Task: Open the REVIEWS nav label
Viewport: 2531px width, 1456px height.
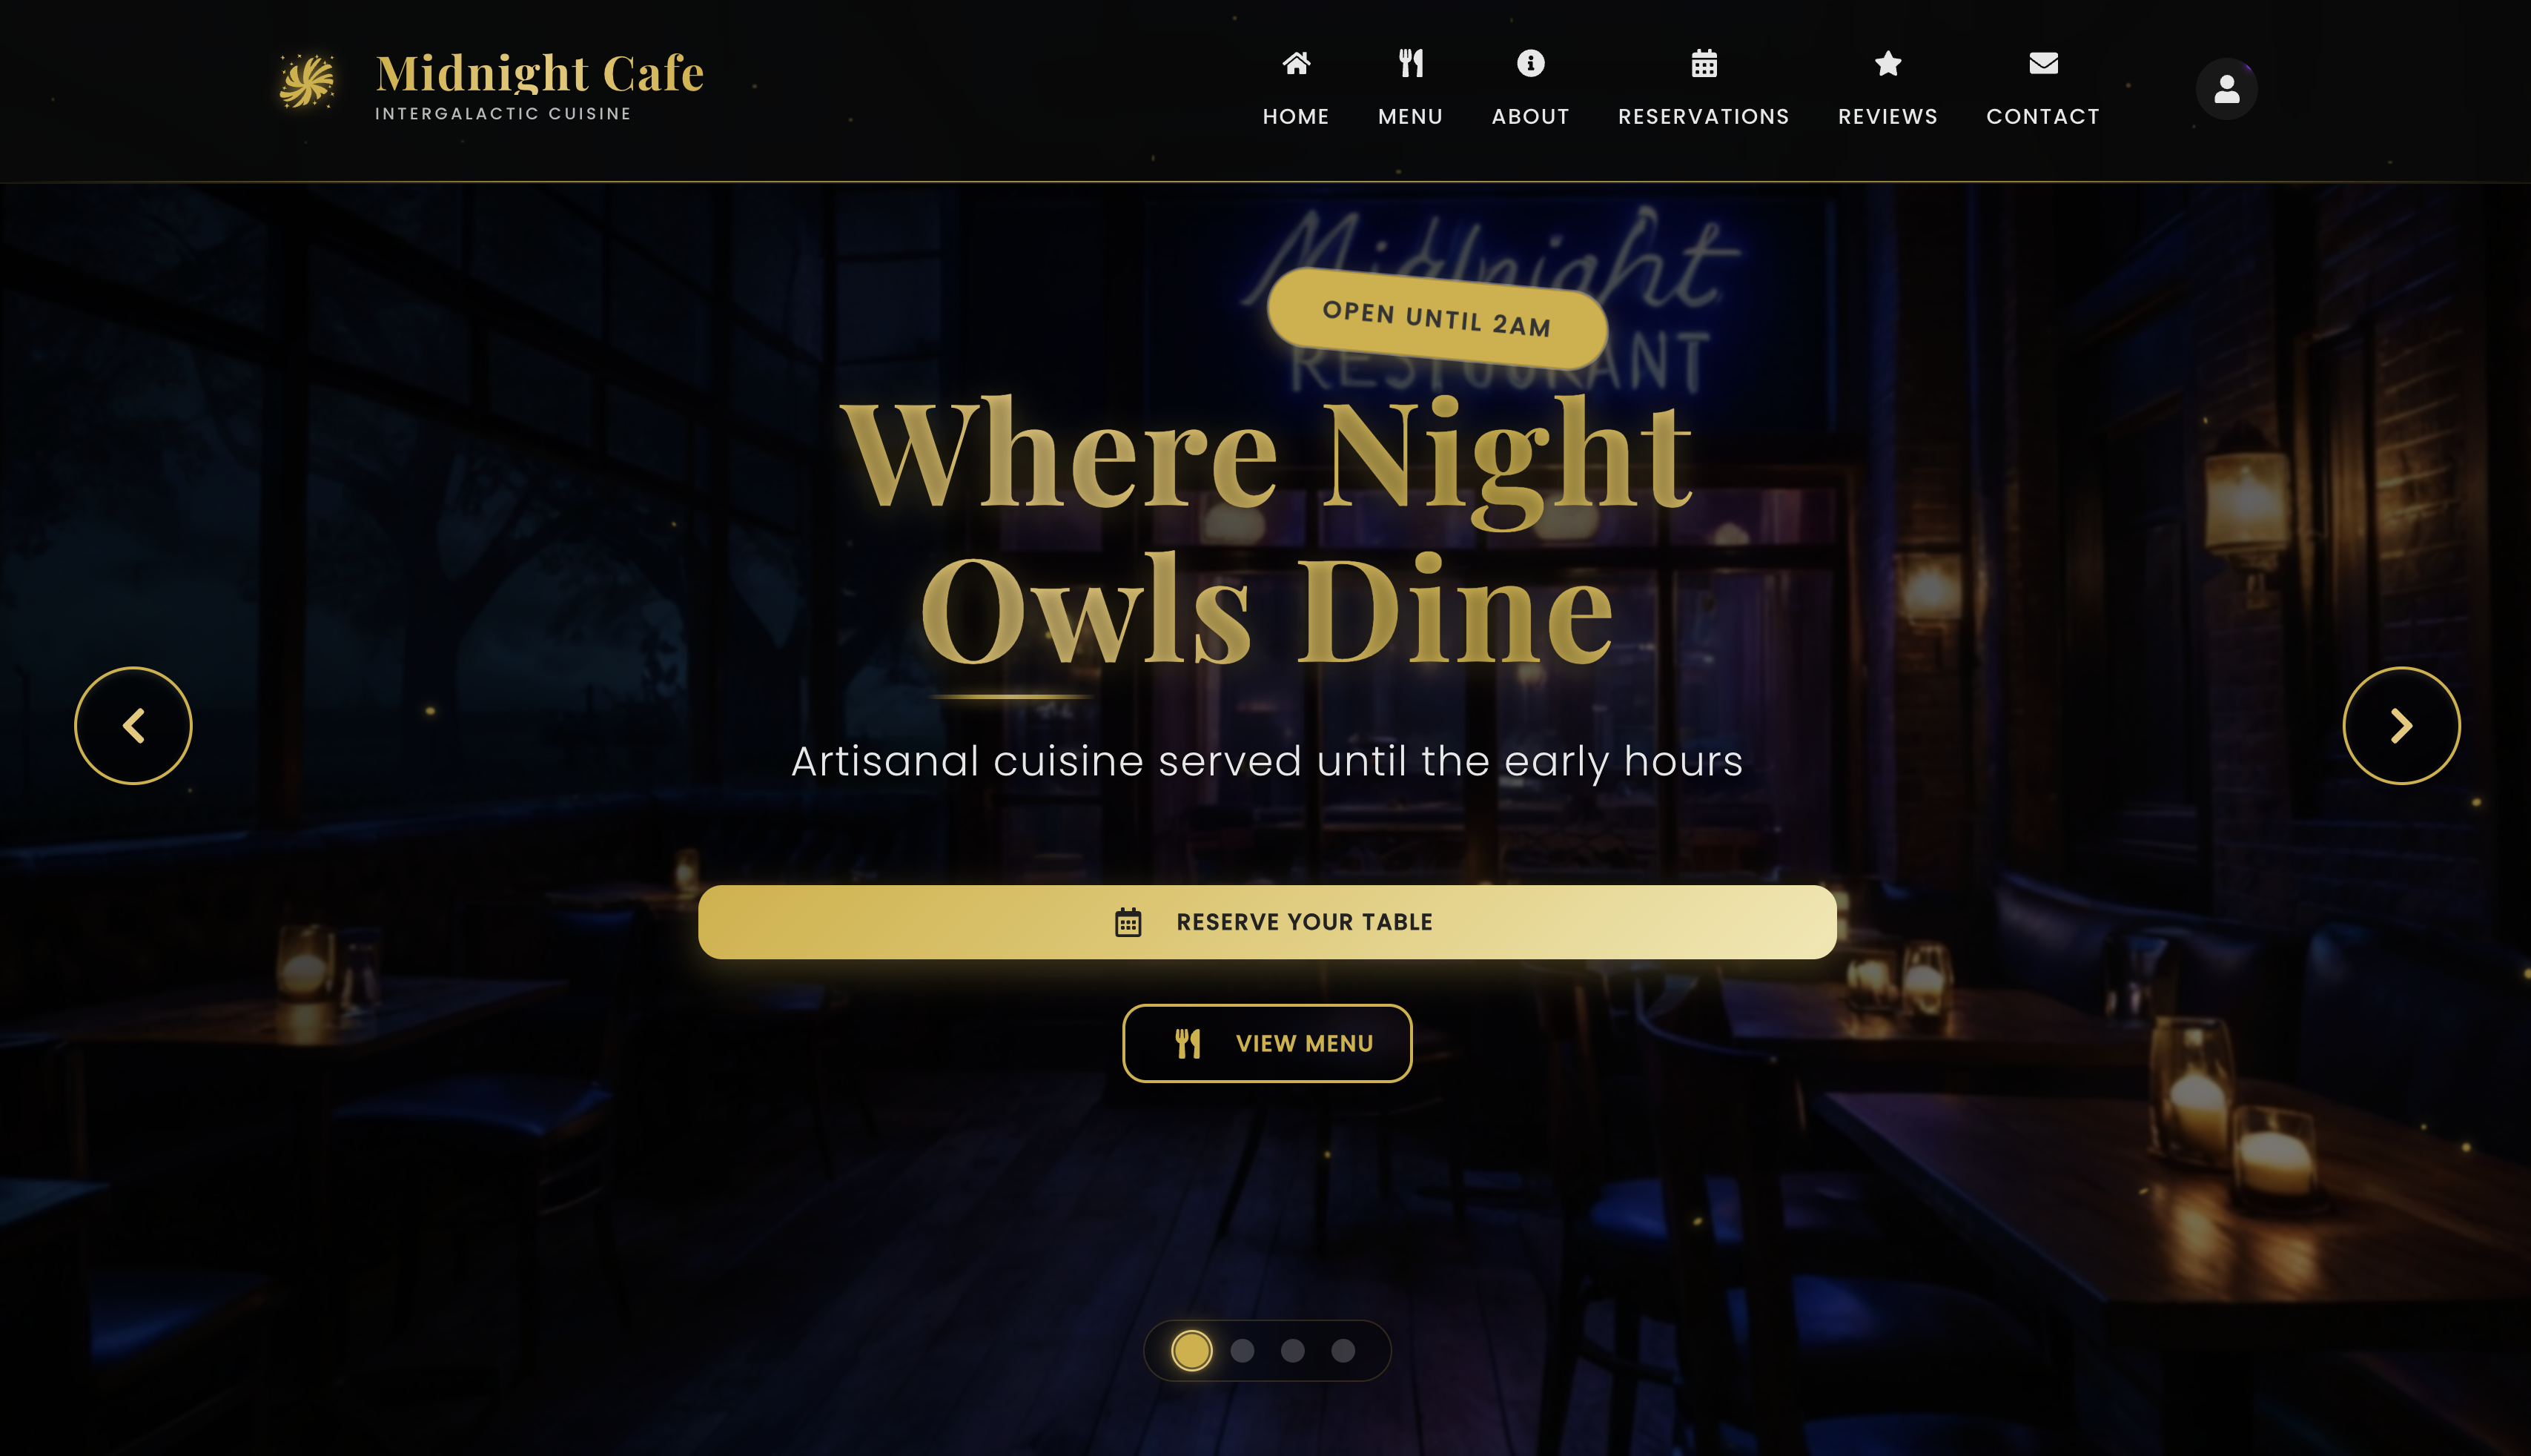Action: [x=1888, y=117]
